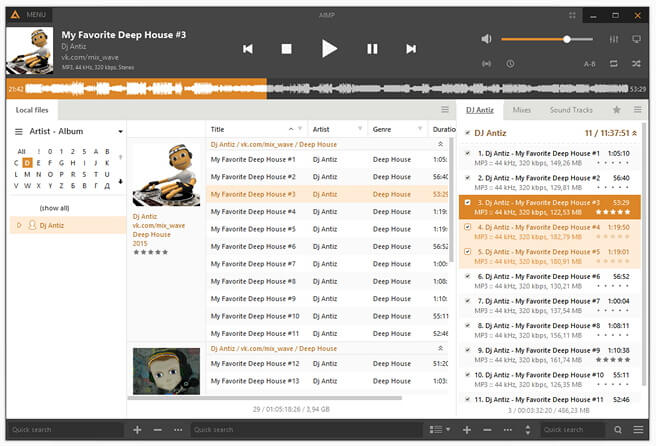Open the equalizer settings icon
The width and height of the screenshot is (656, 446).
point(614,39)
